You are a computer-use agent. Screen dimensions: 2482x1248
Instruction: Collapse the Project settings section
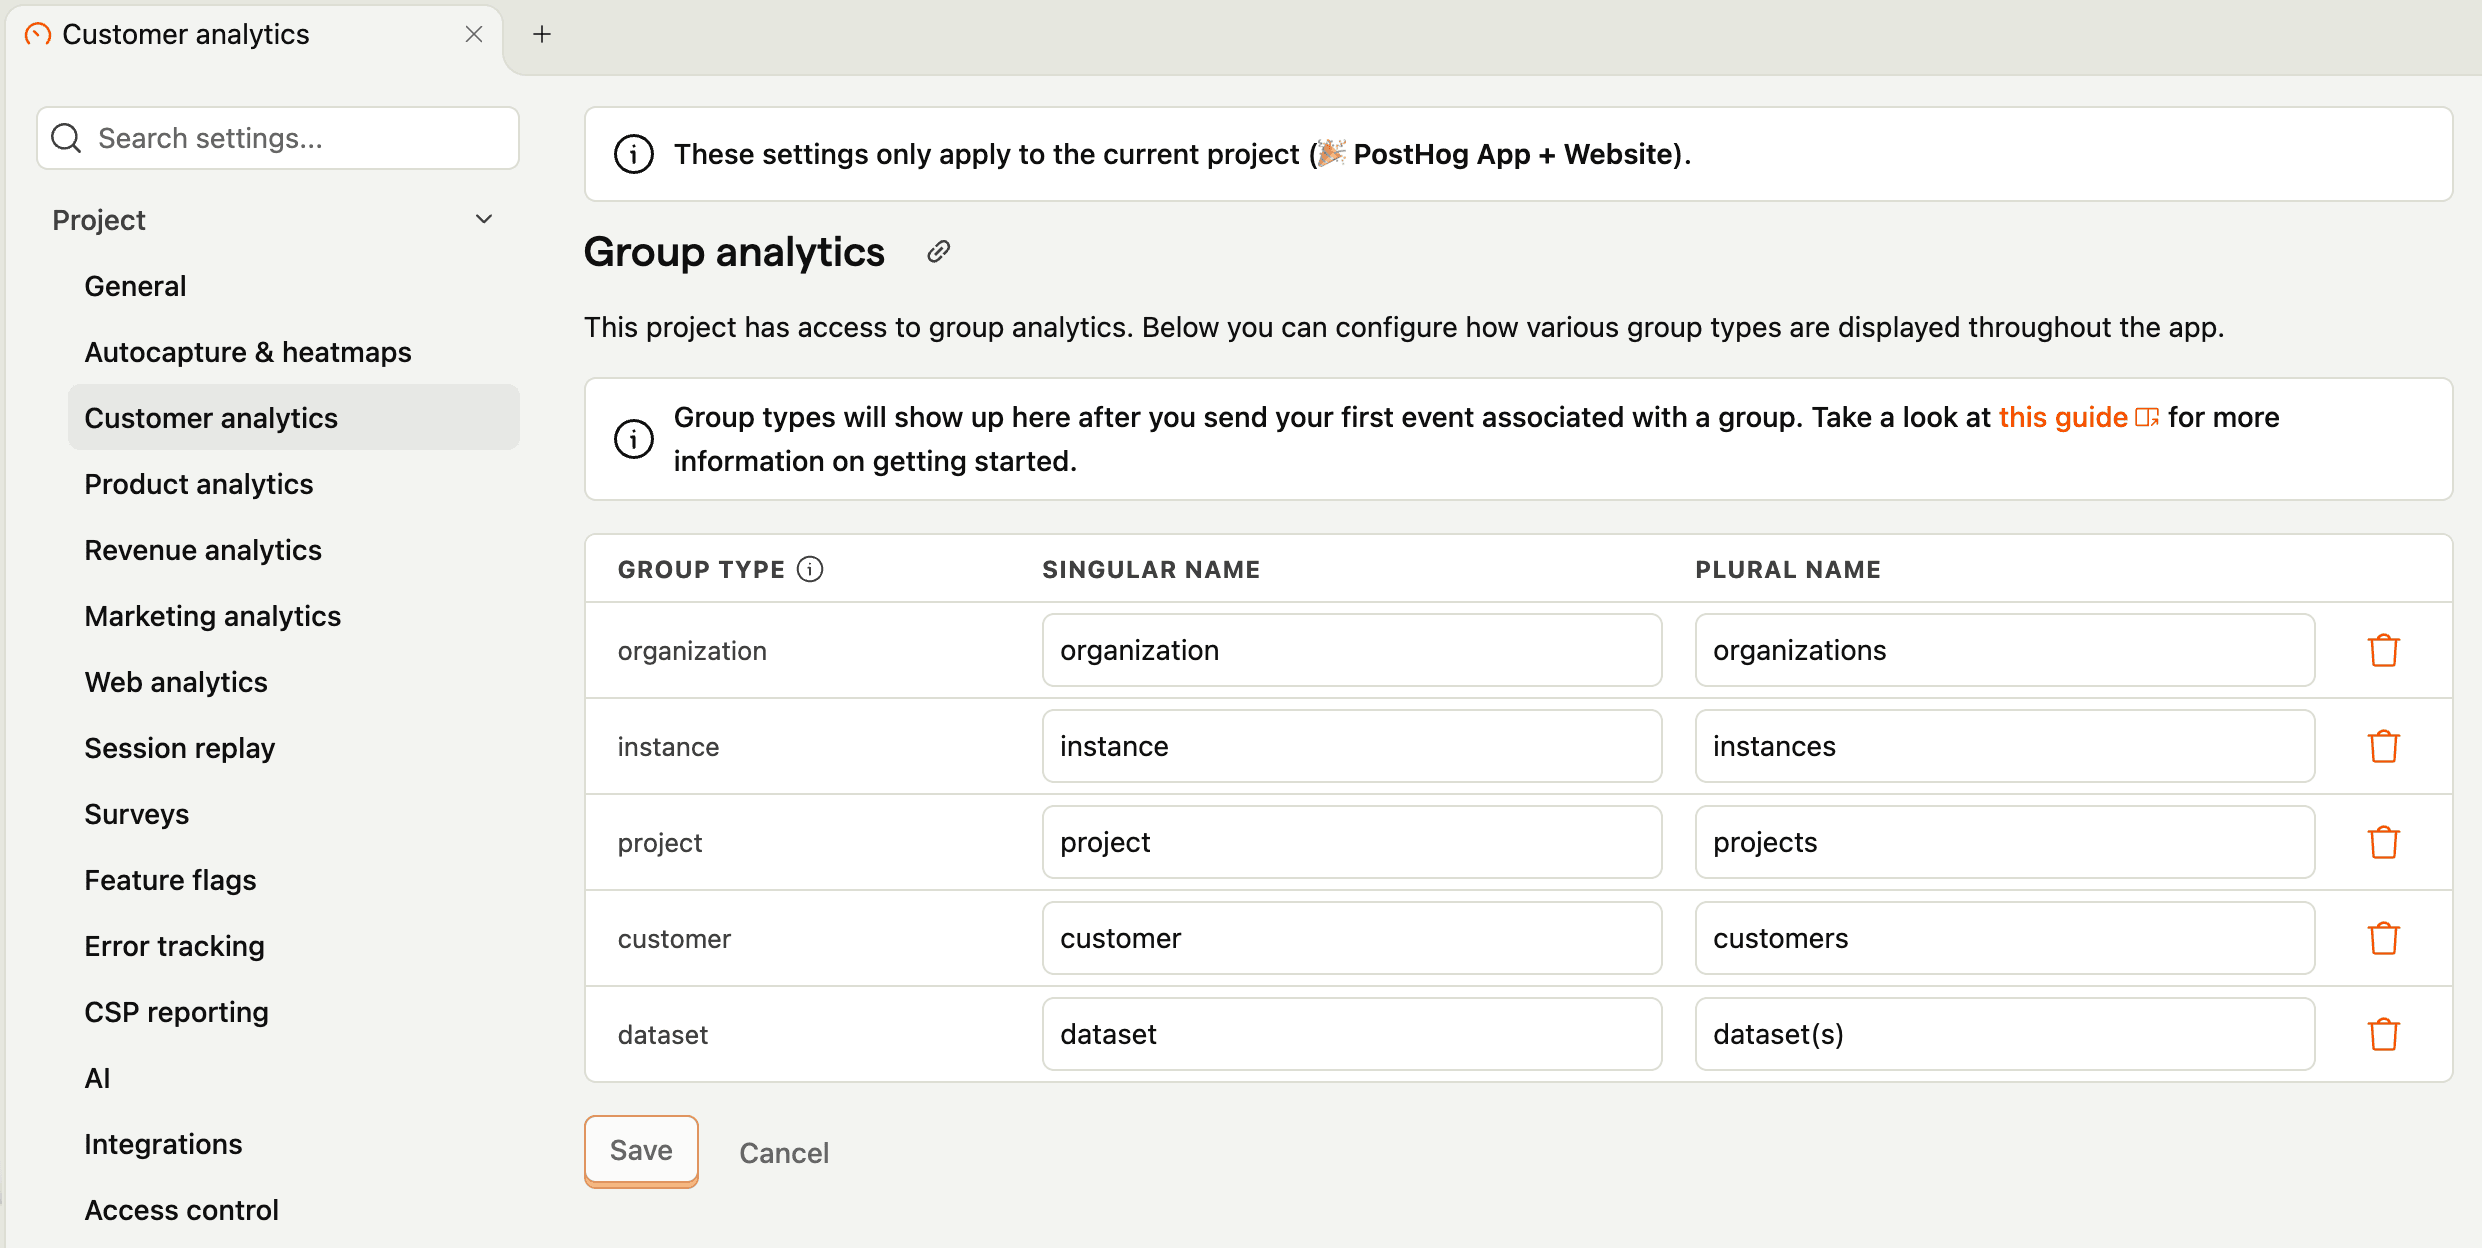(484, 218)
